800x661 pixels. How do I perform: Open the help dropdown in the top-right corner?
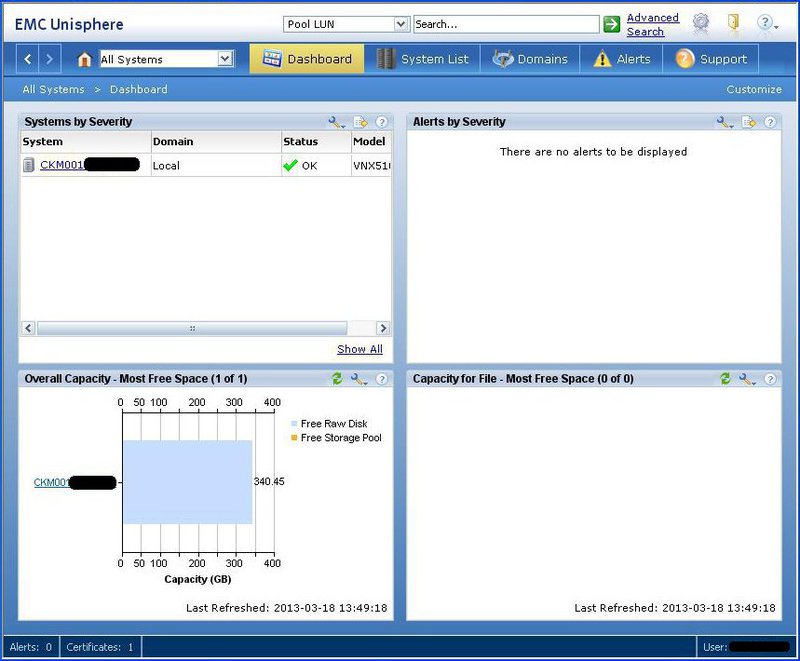tap(768, 22)
